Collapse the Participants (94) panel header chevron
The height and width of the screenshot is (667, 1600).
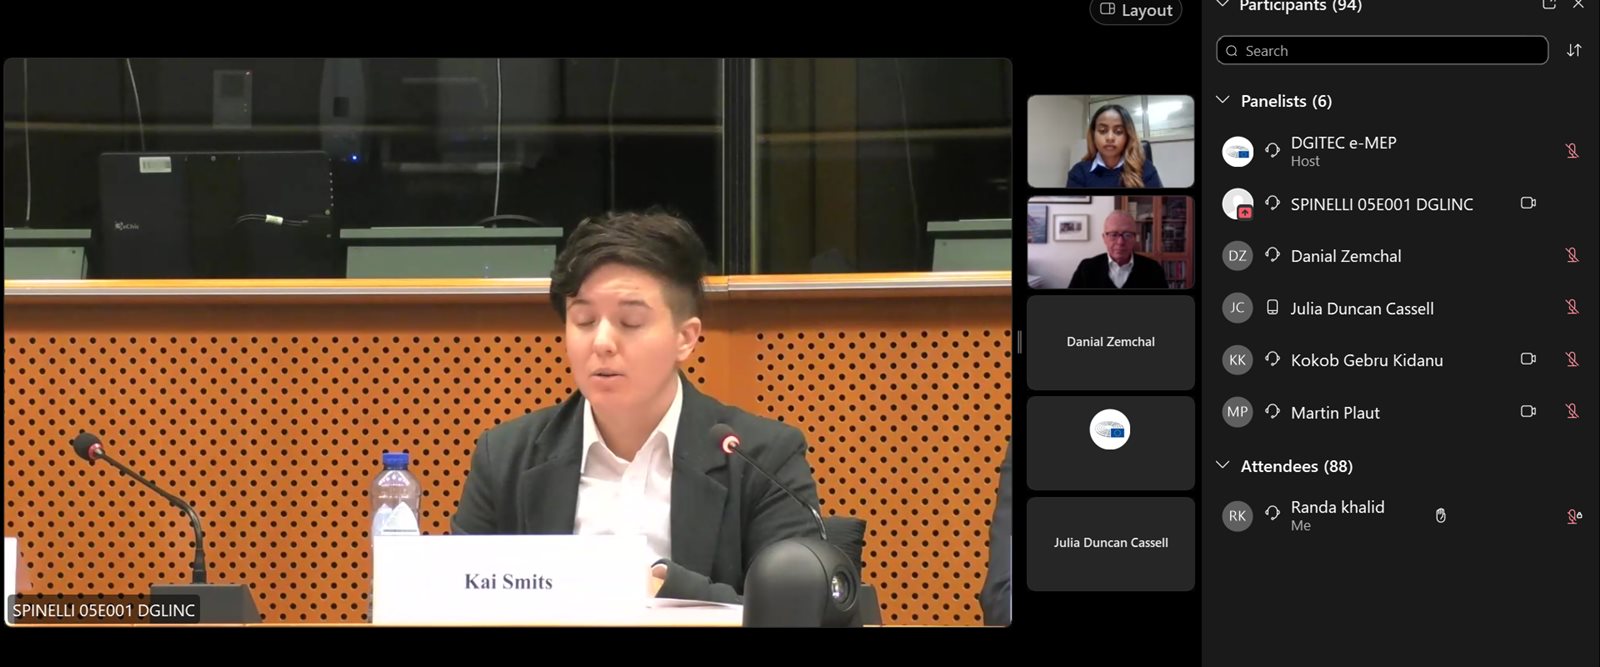(1222, 5)
